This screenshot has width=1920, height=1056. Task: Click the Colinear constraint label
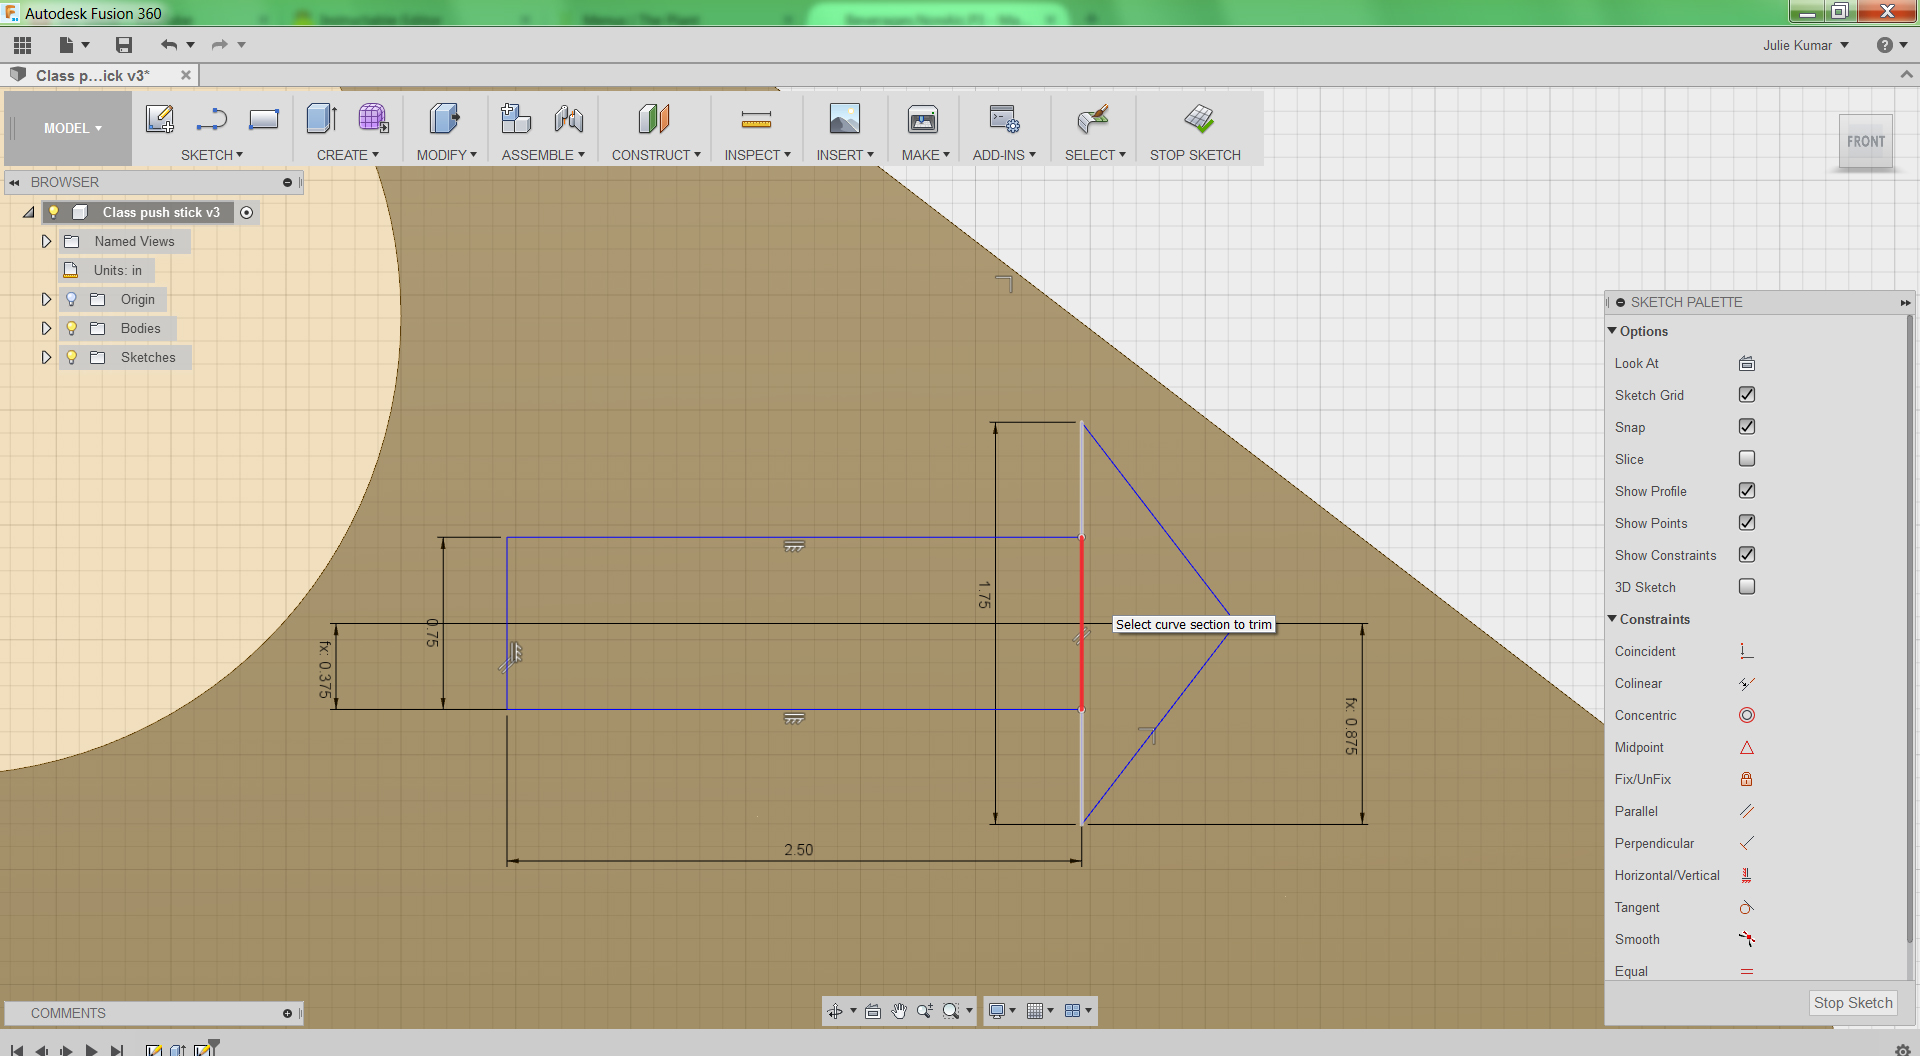[1638, 683]
